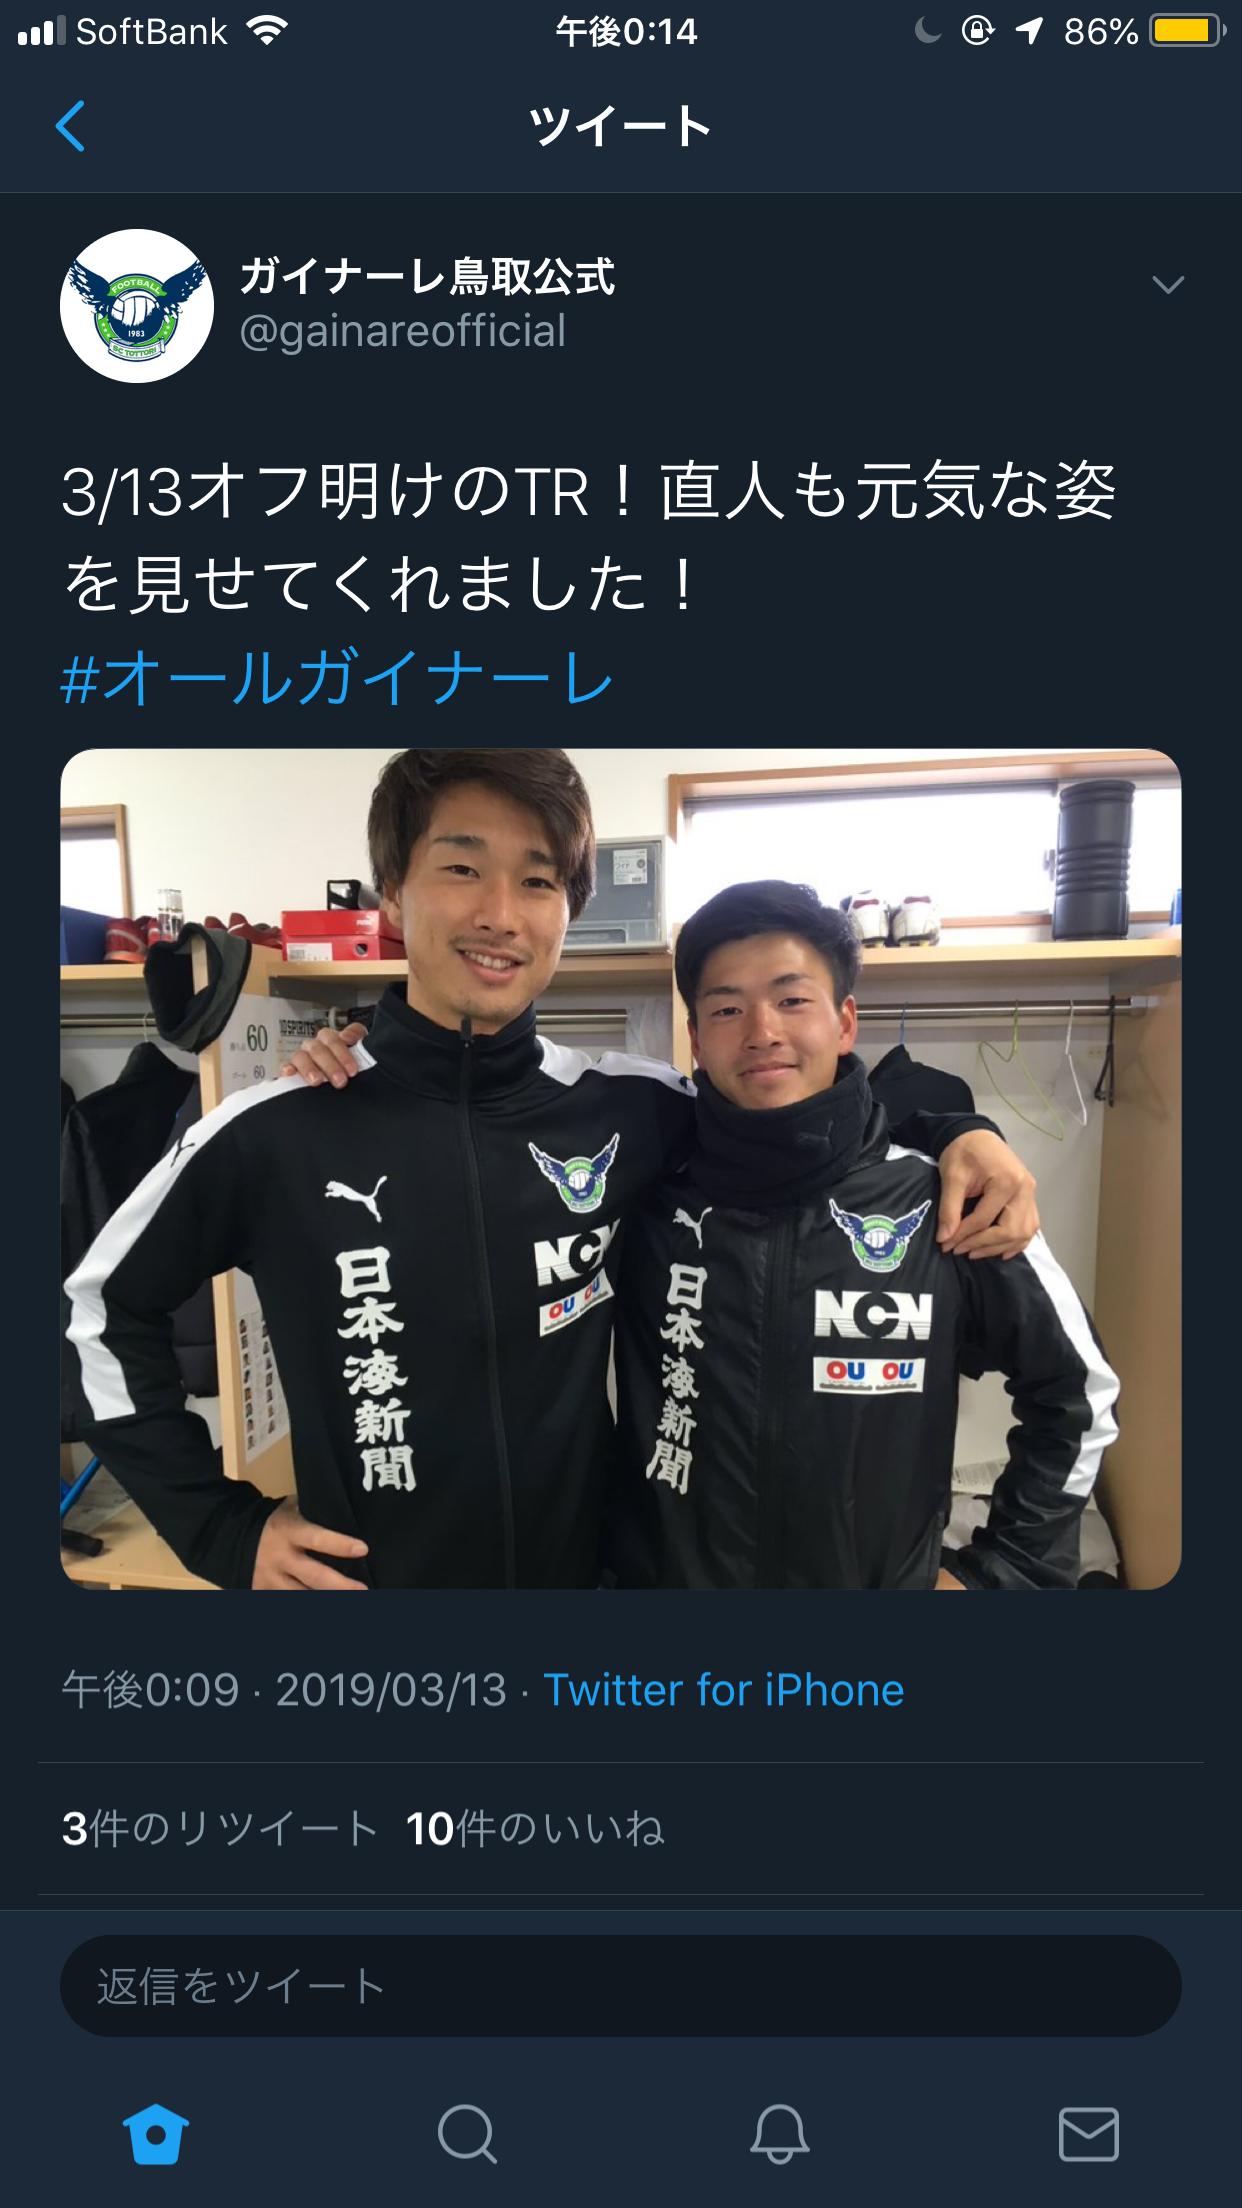Tap the tweet timestamp 午後0:09
Viewport: 1242px width, 2208px height.
pyautogui.click(x=151, y=1690)
